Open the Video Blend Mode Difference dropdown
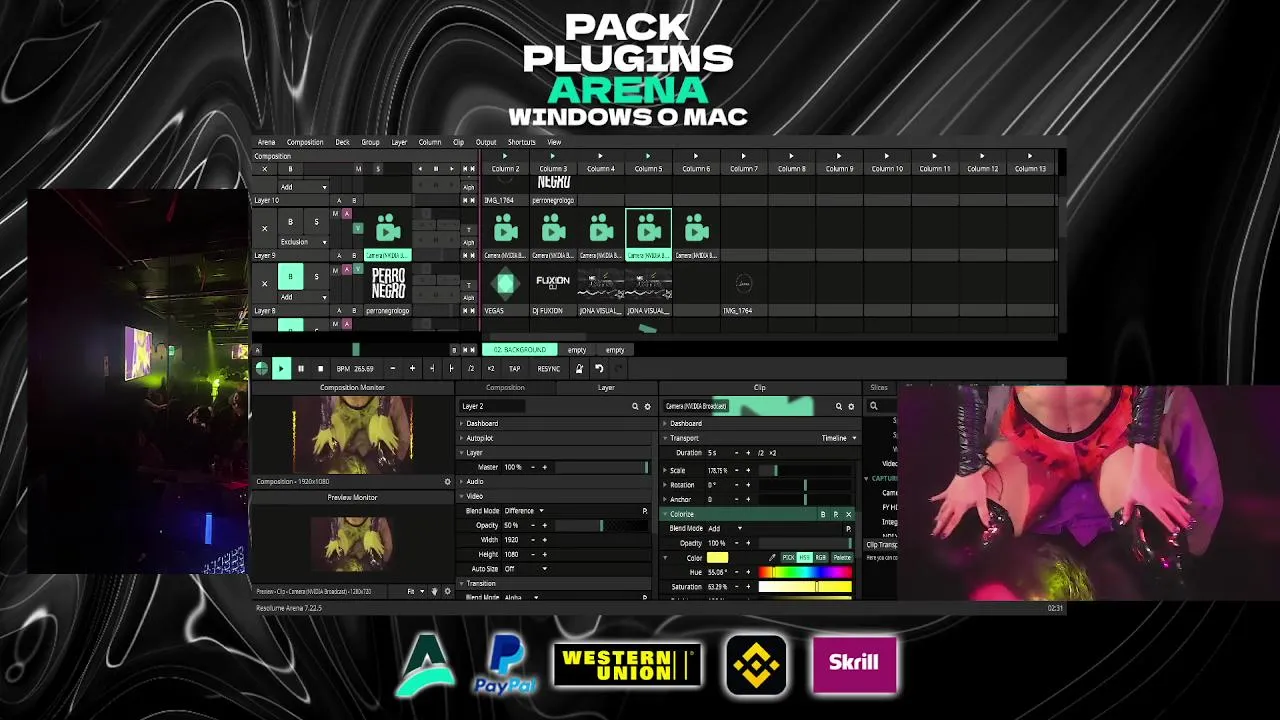 (524, 511)
